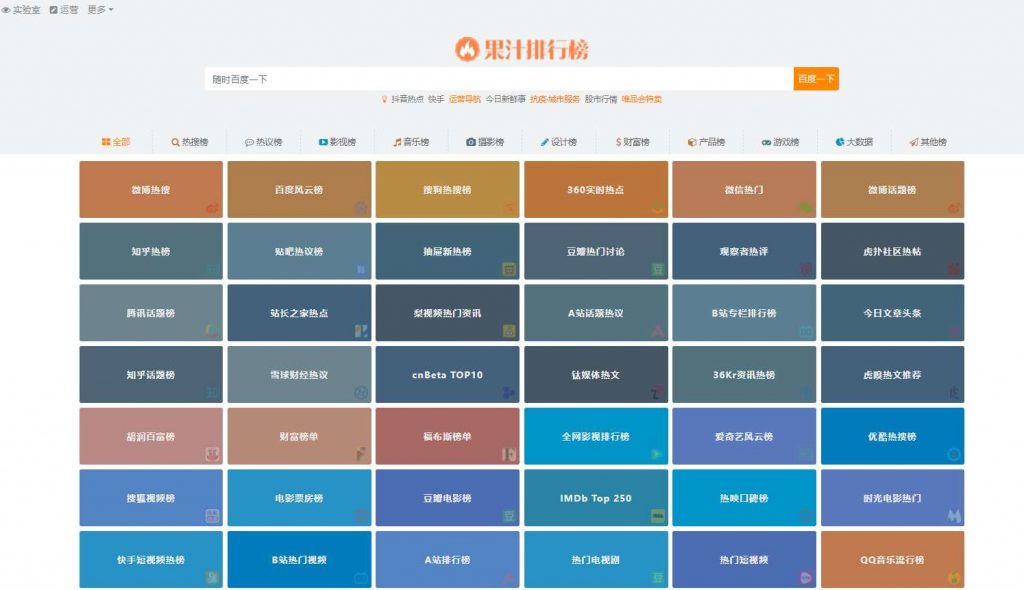Screen dimensions: 1024x590
Task: Open the 运营导航 quick link
Action: tap(465, 99)
